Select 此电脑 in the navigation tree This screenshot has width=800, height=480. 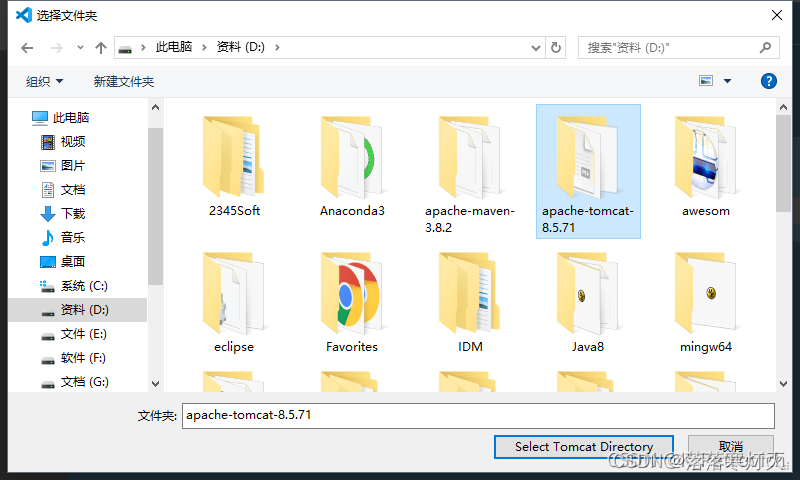[x=61, y=118]
